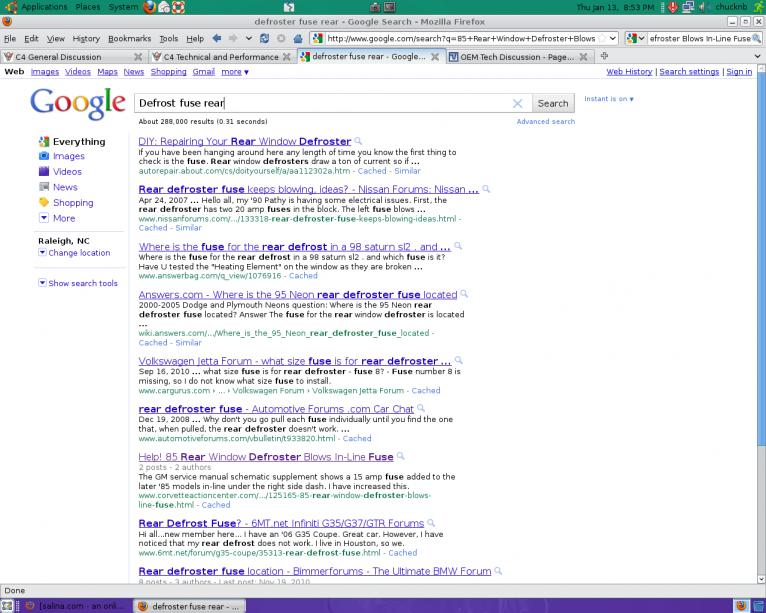Open the clock showing Thu Jan 13

[x=615, y=7]
